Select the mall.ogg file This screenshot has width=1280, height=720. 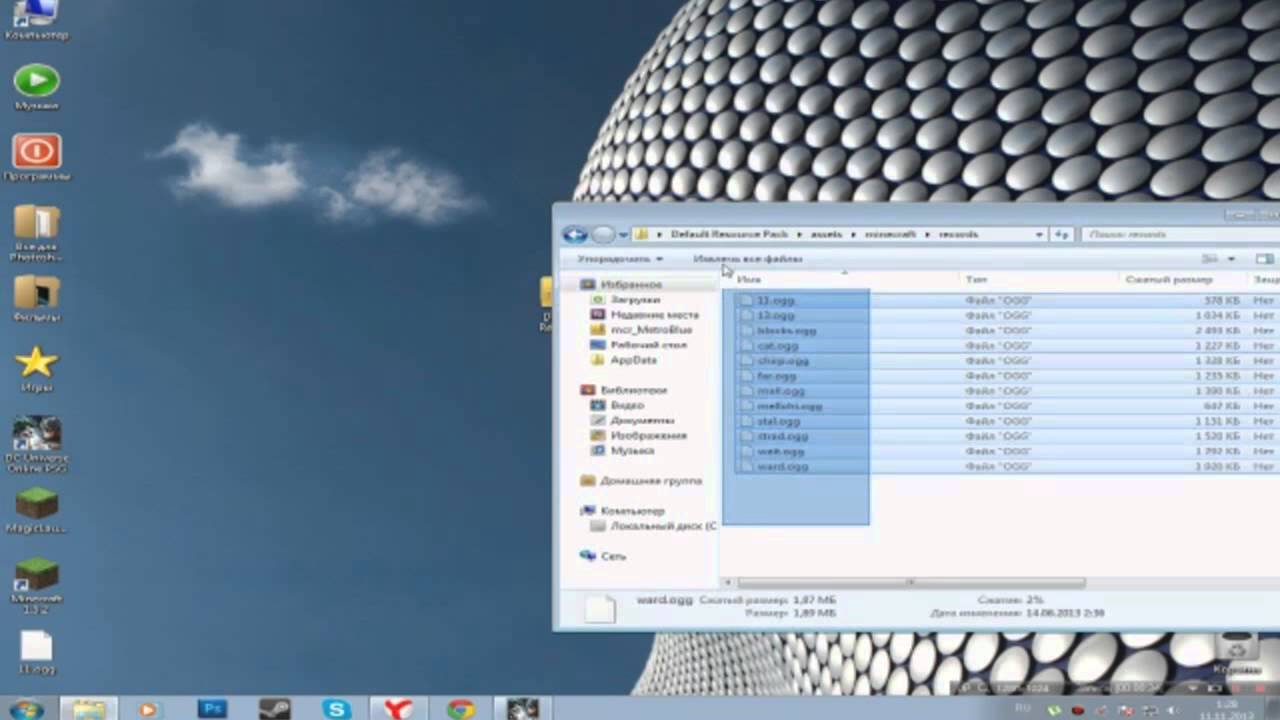coord(781,391)
